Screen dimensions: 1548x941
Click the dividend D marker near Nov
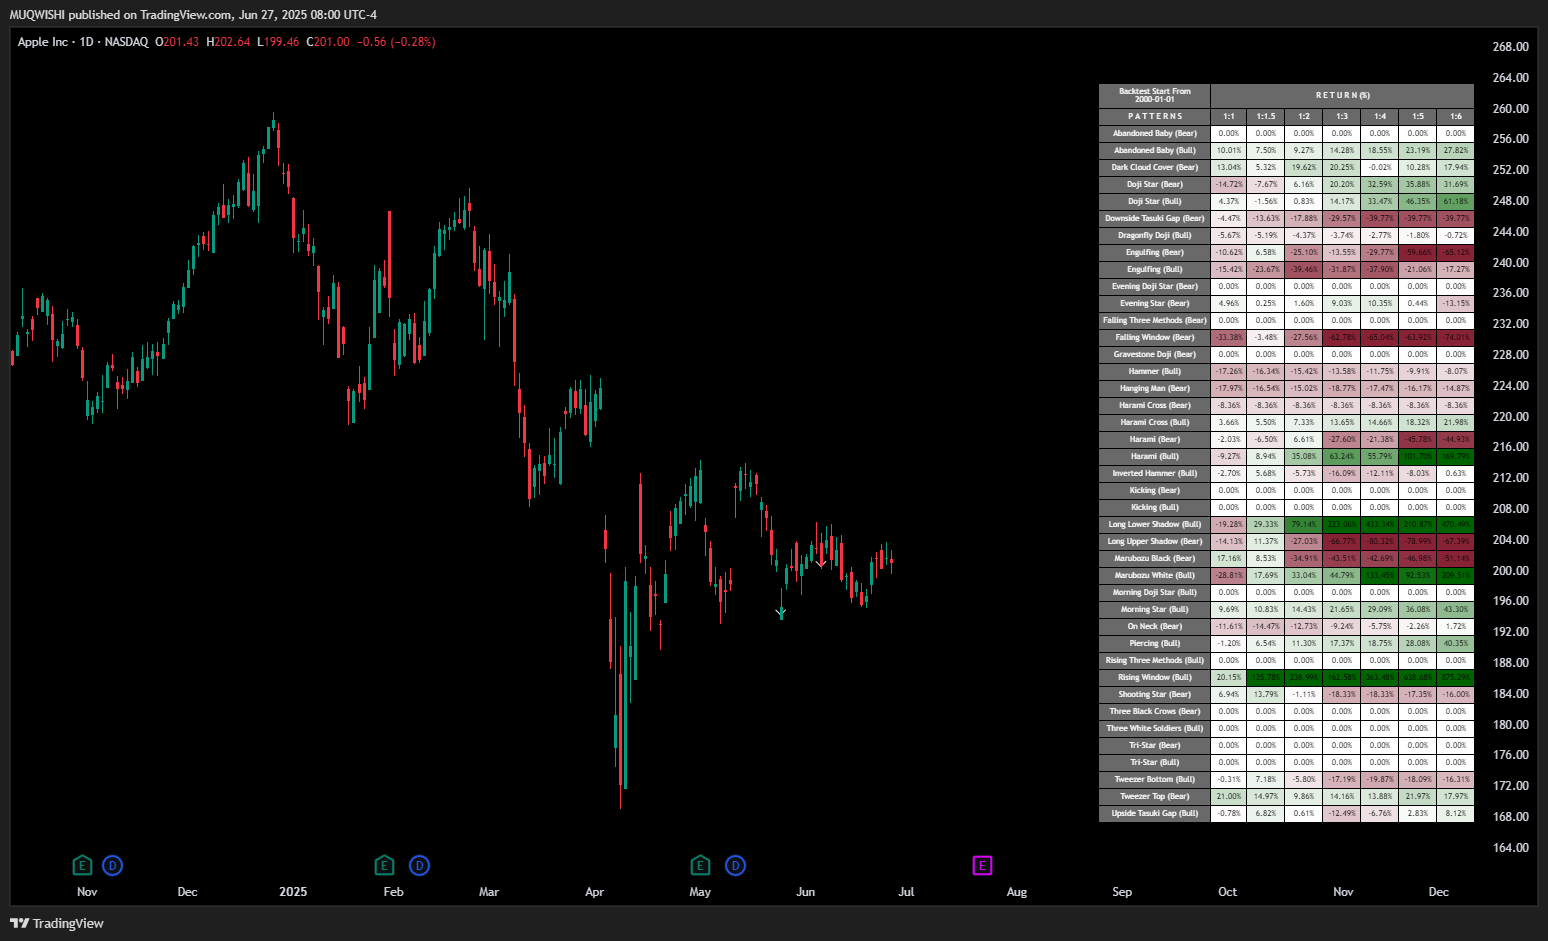pyautogui.click(x=113, y=866)
